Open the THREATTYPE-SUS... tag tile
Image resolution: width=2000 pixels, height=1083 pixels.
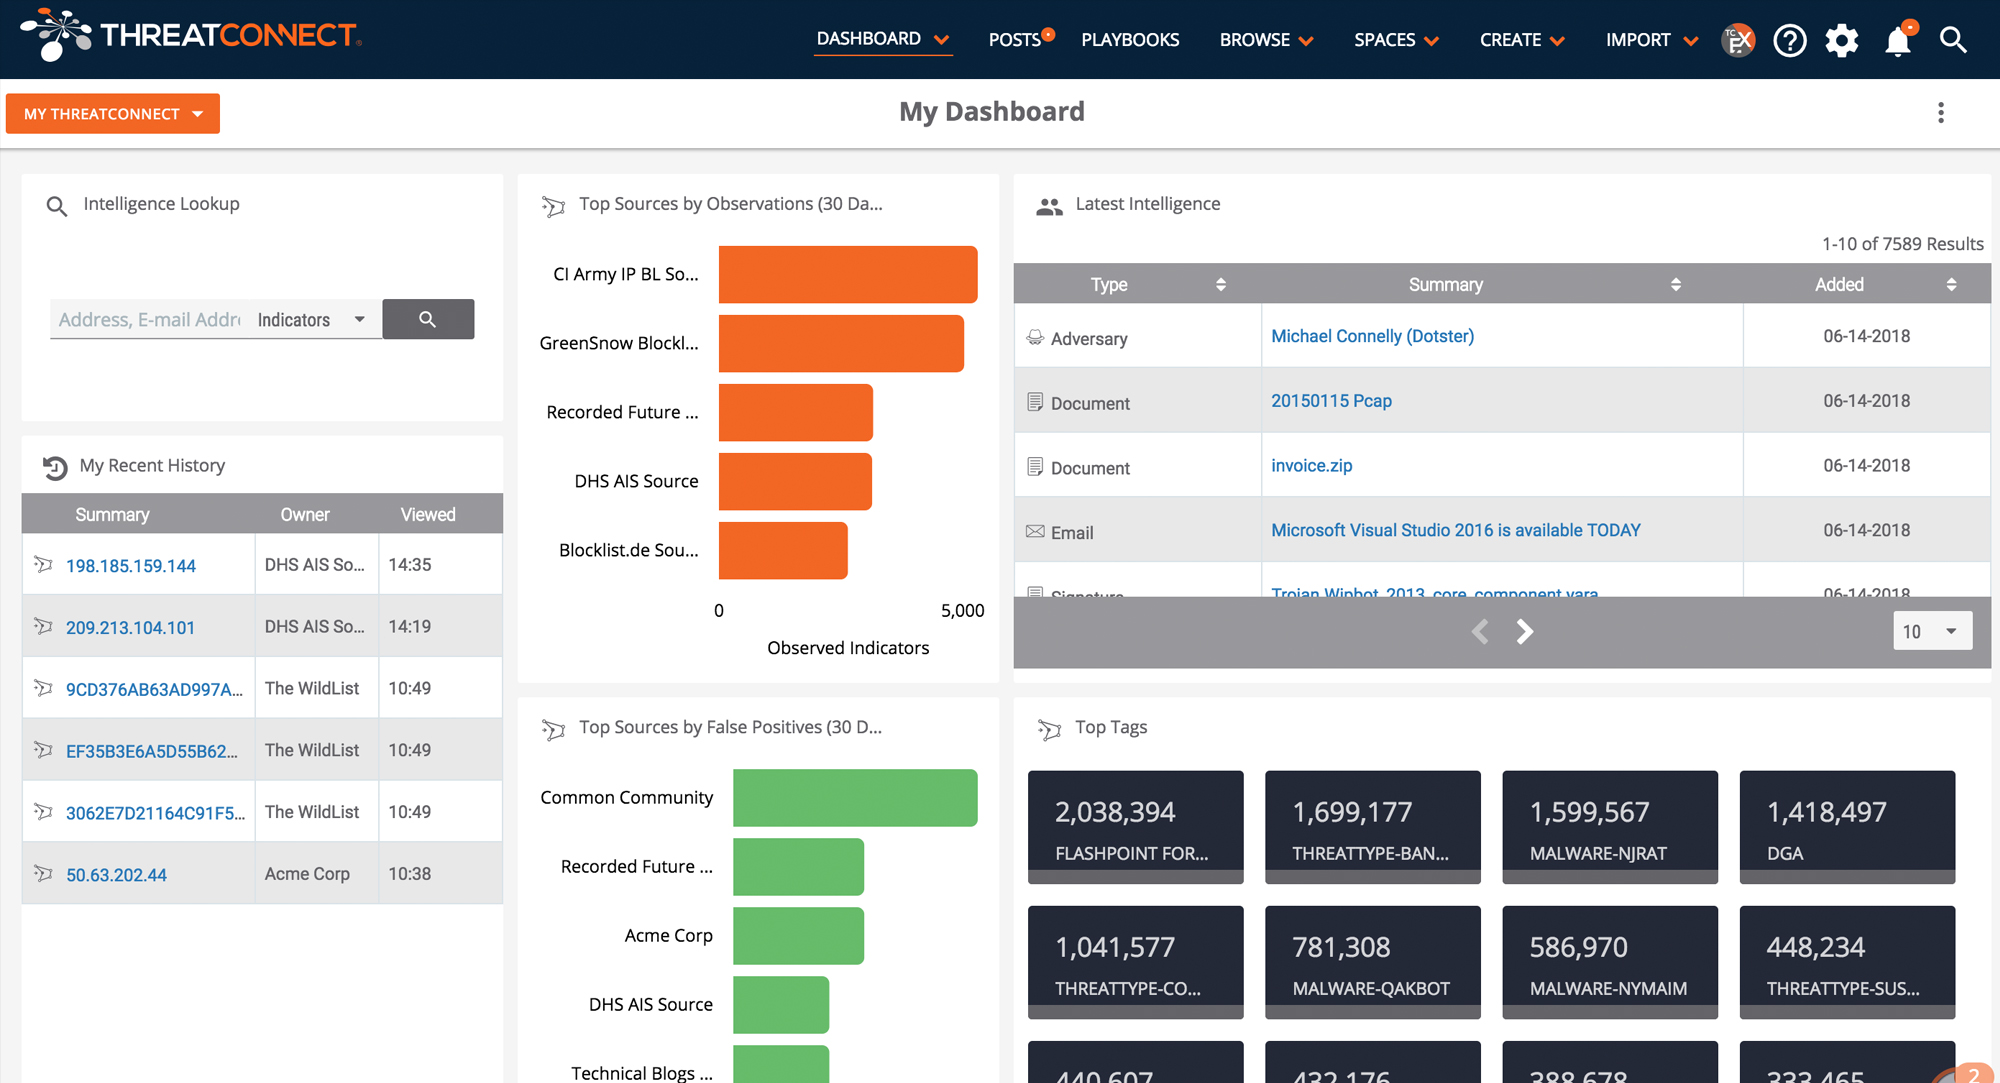click(1847, 962)
